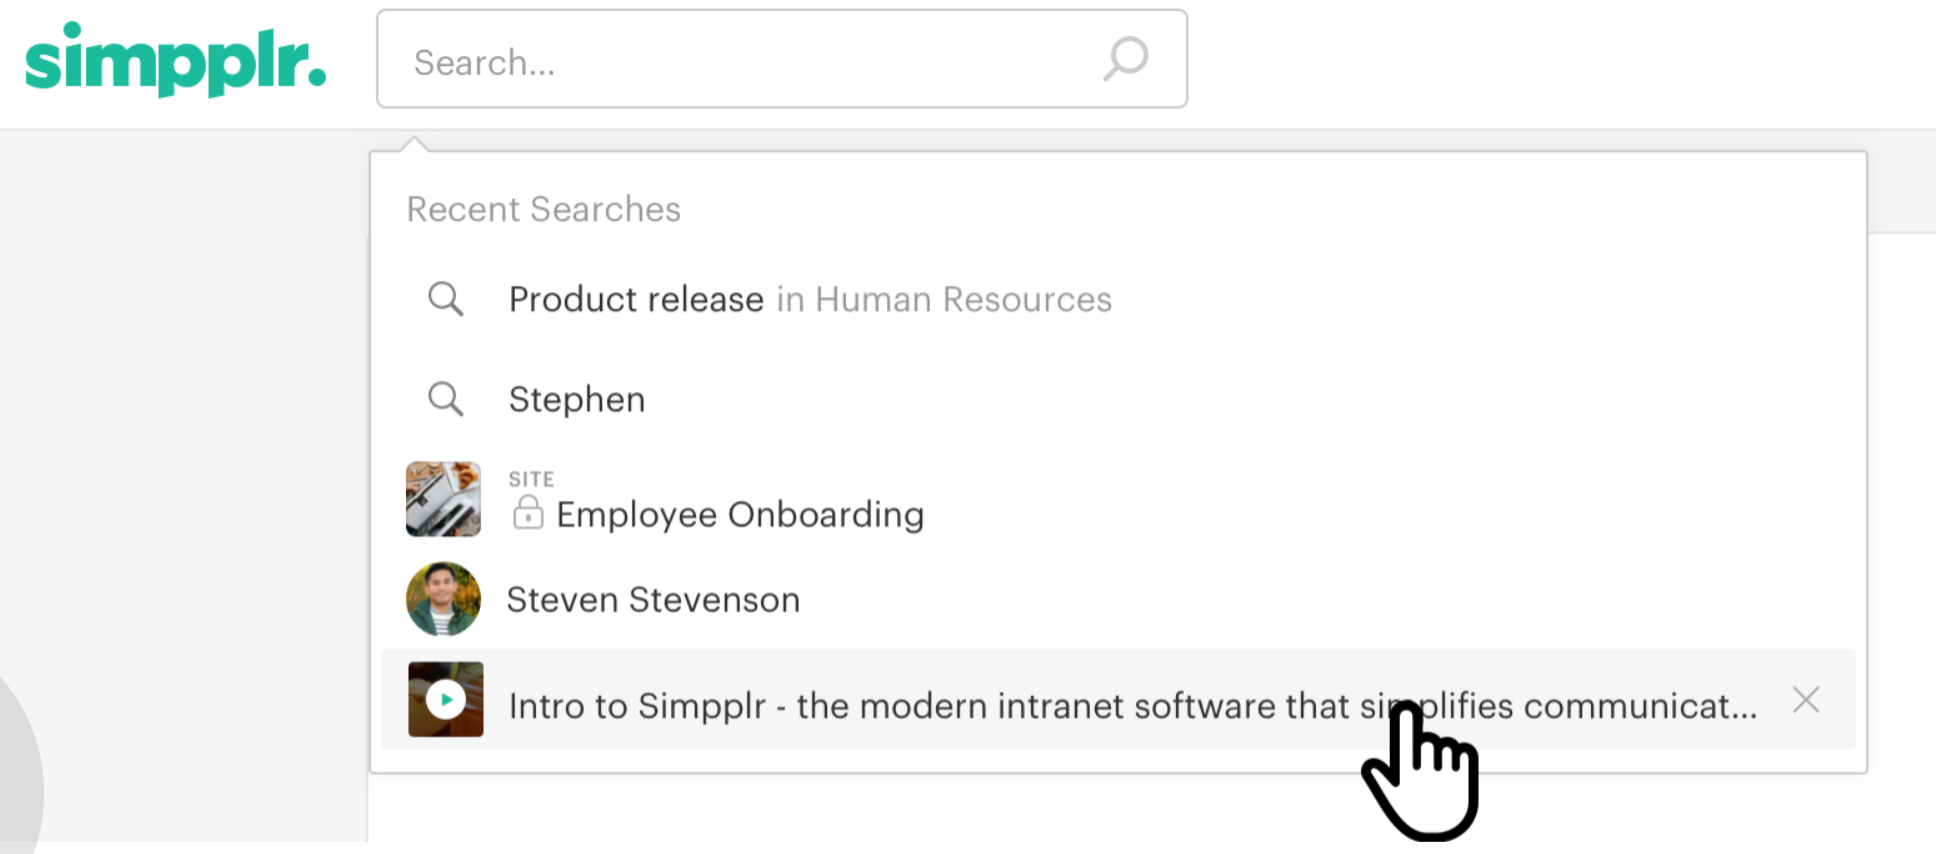The height and width of the screenshot is (854, 1936).
Task: Click the Simpplr logo
Action: pos(175,60)
